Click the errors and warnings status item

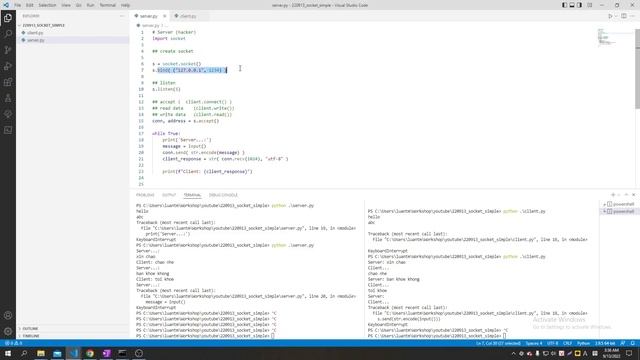tap(13, 343)
